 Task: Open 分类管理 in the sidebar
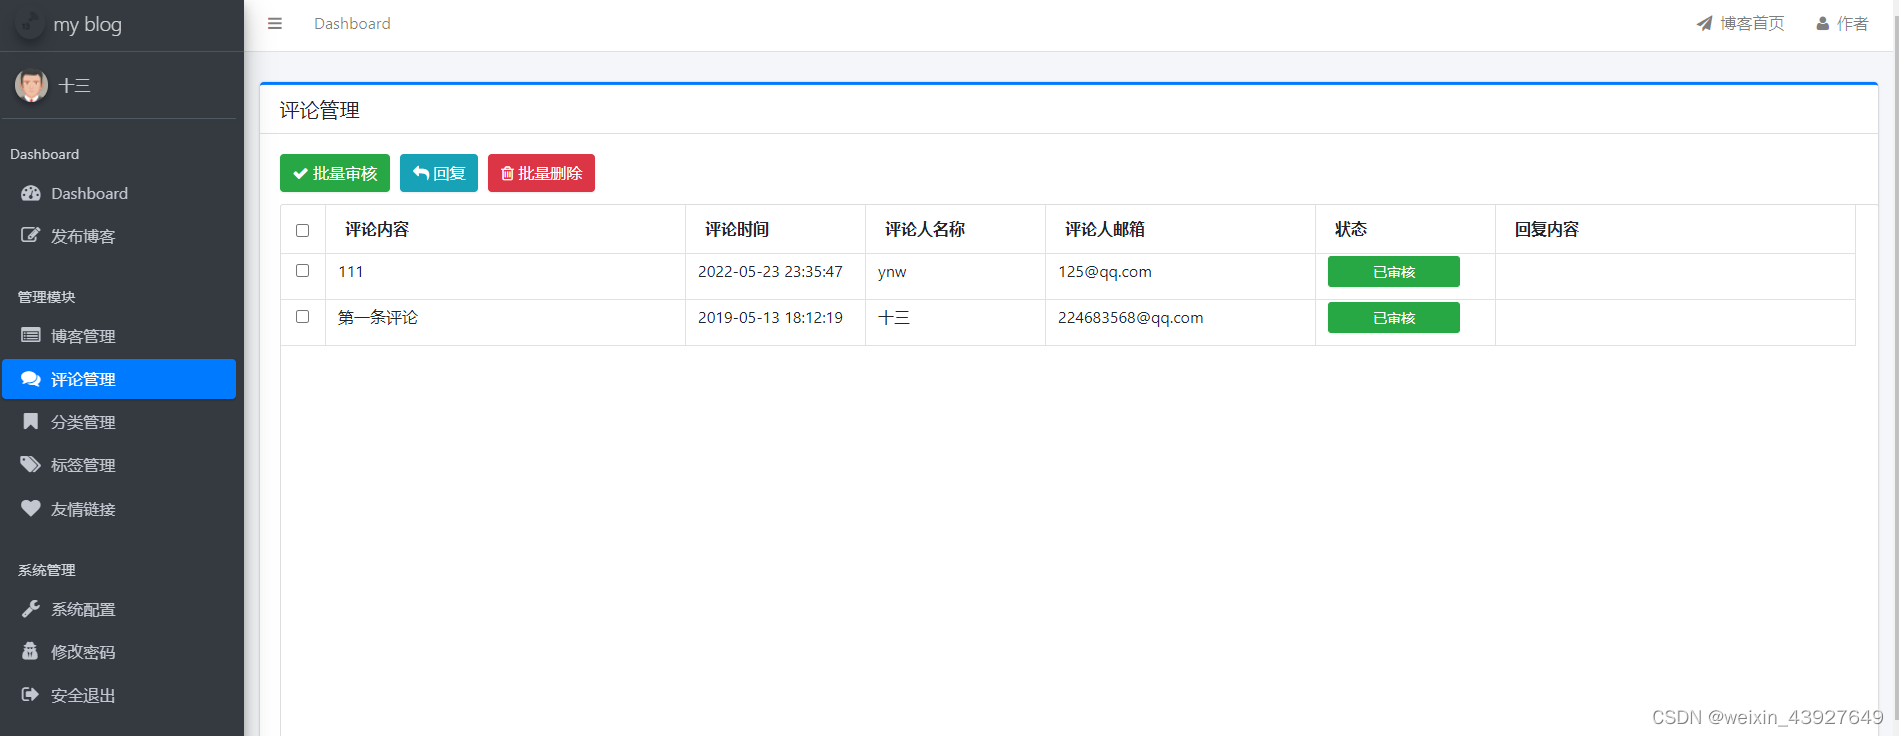[119, 422]
